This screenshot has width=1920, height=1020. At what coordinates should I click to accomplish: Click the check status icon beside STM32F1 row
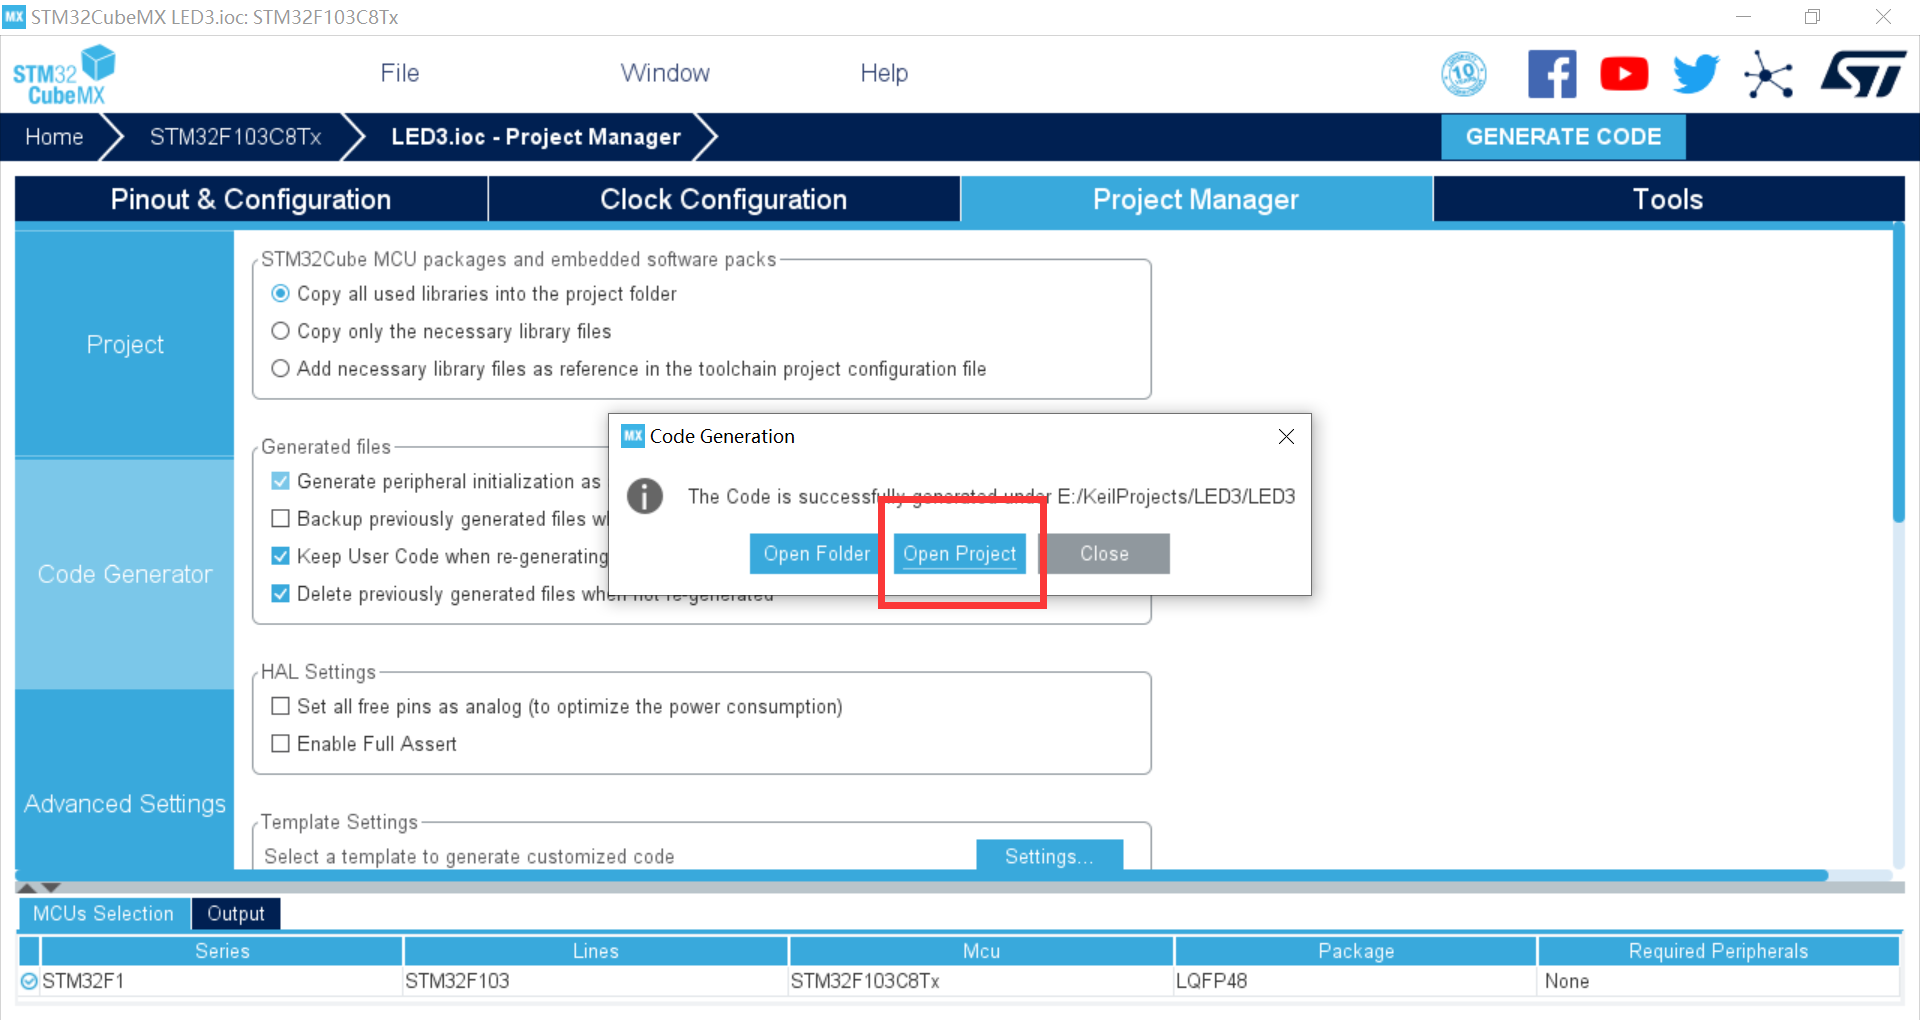click(29, 981)
